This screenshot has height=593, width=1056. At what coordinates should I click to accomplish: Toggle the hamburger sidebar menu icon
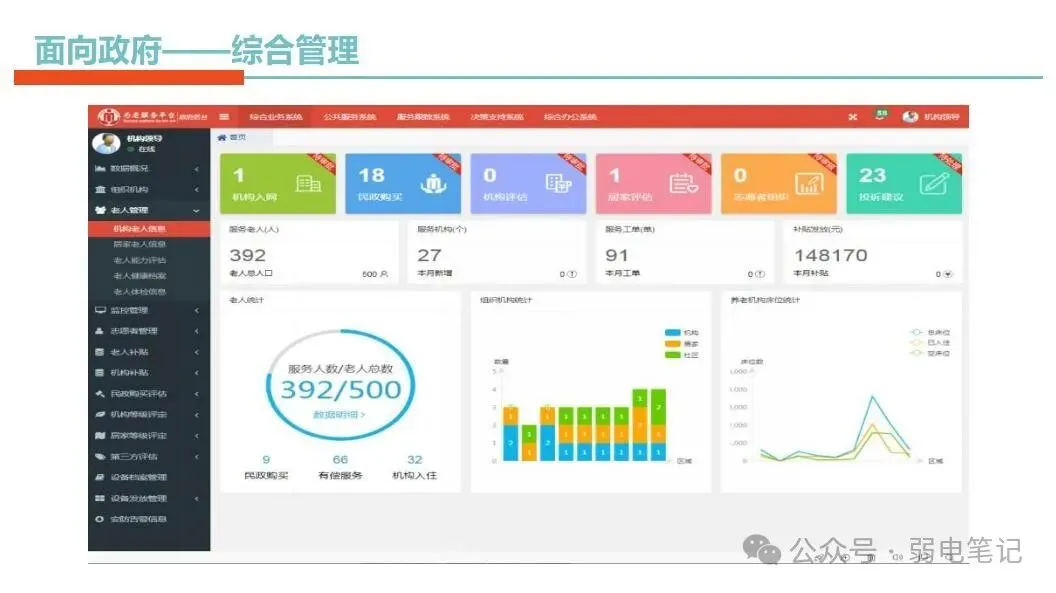224,116
